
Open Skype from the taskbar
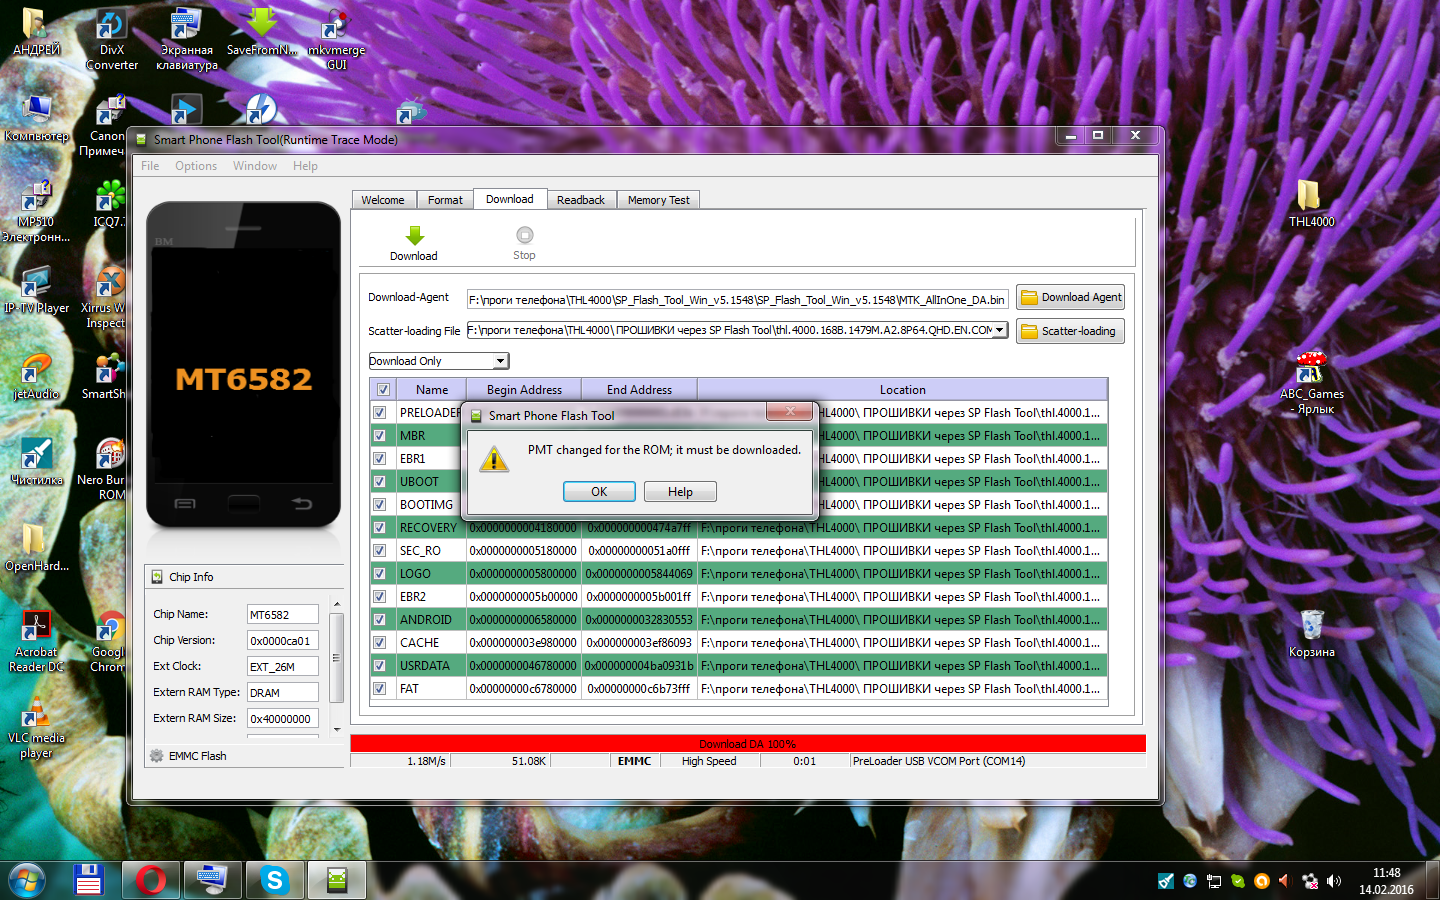pyautogui.click(x=274, y=880)
